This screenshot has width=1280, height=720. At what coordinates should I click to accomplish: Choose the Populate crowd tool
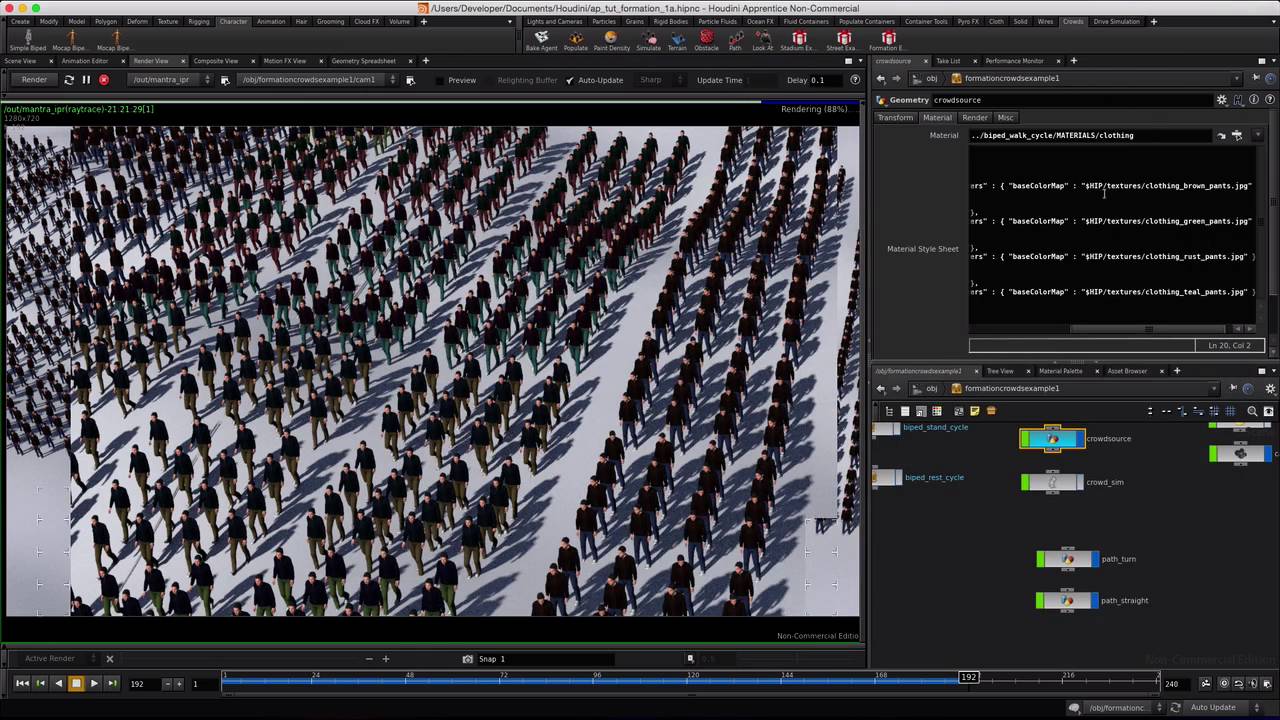pyautogui.click(x=575, y=40)
